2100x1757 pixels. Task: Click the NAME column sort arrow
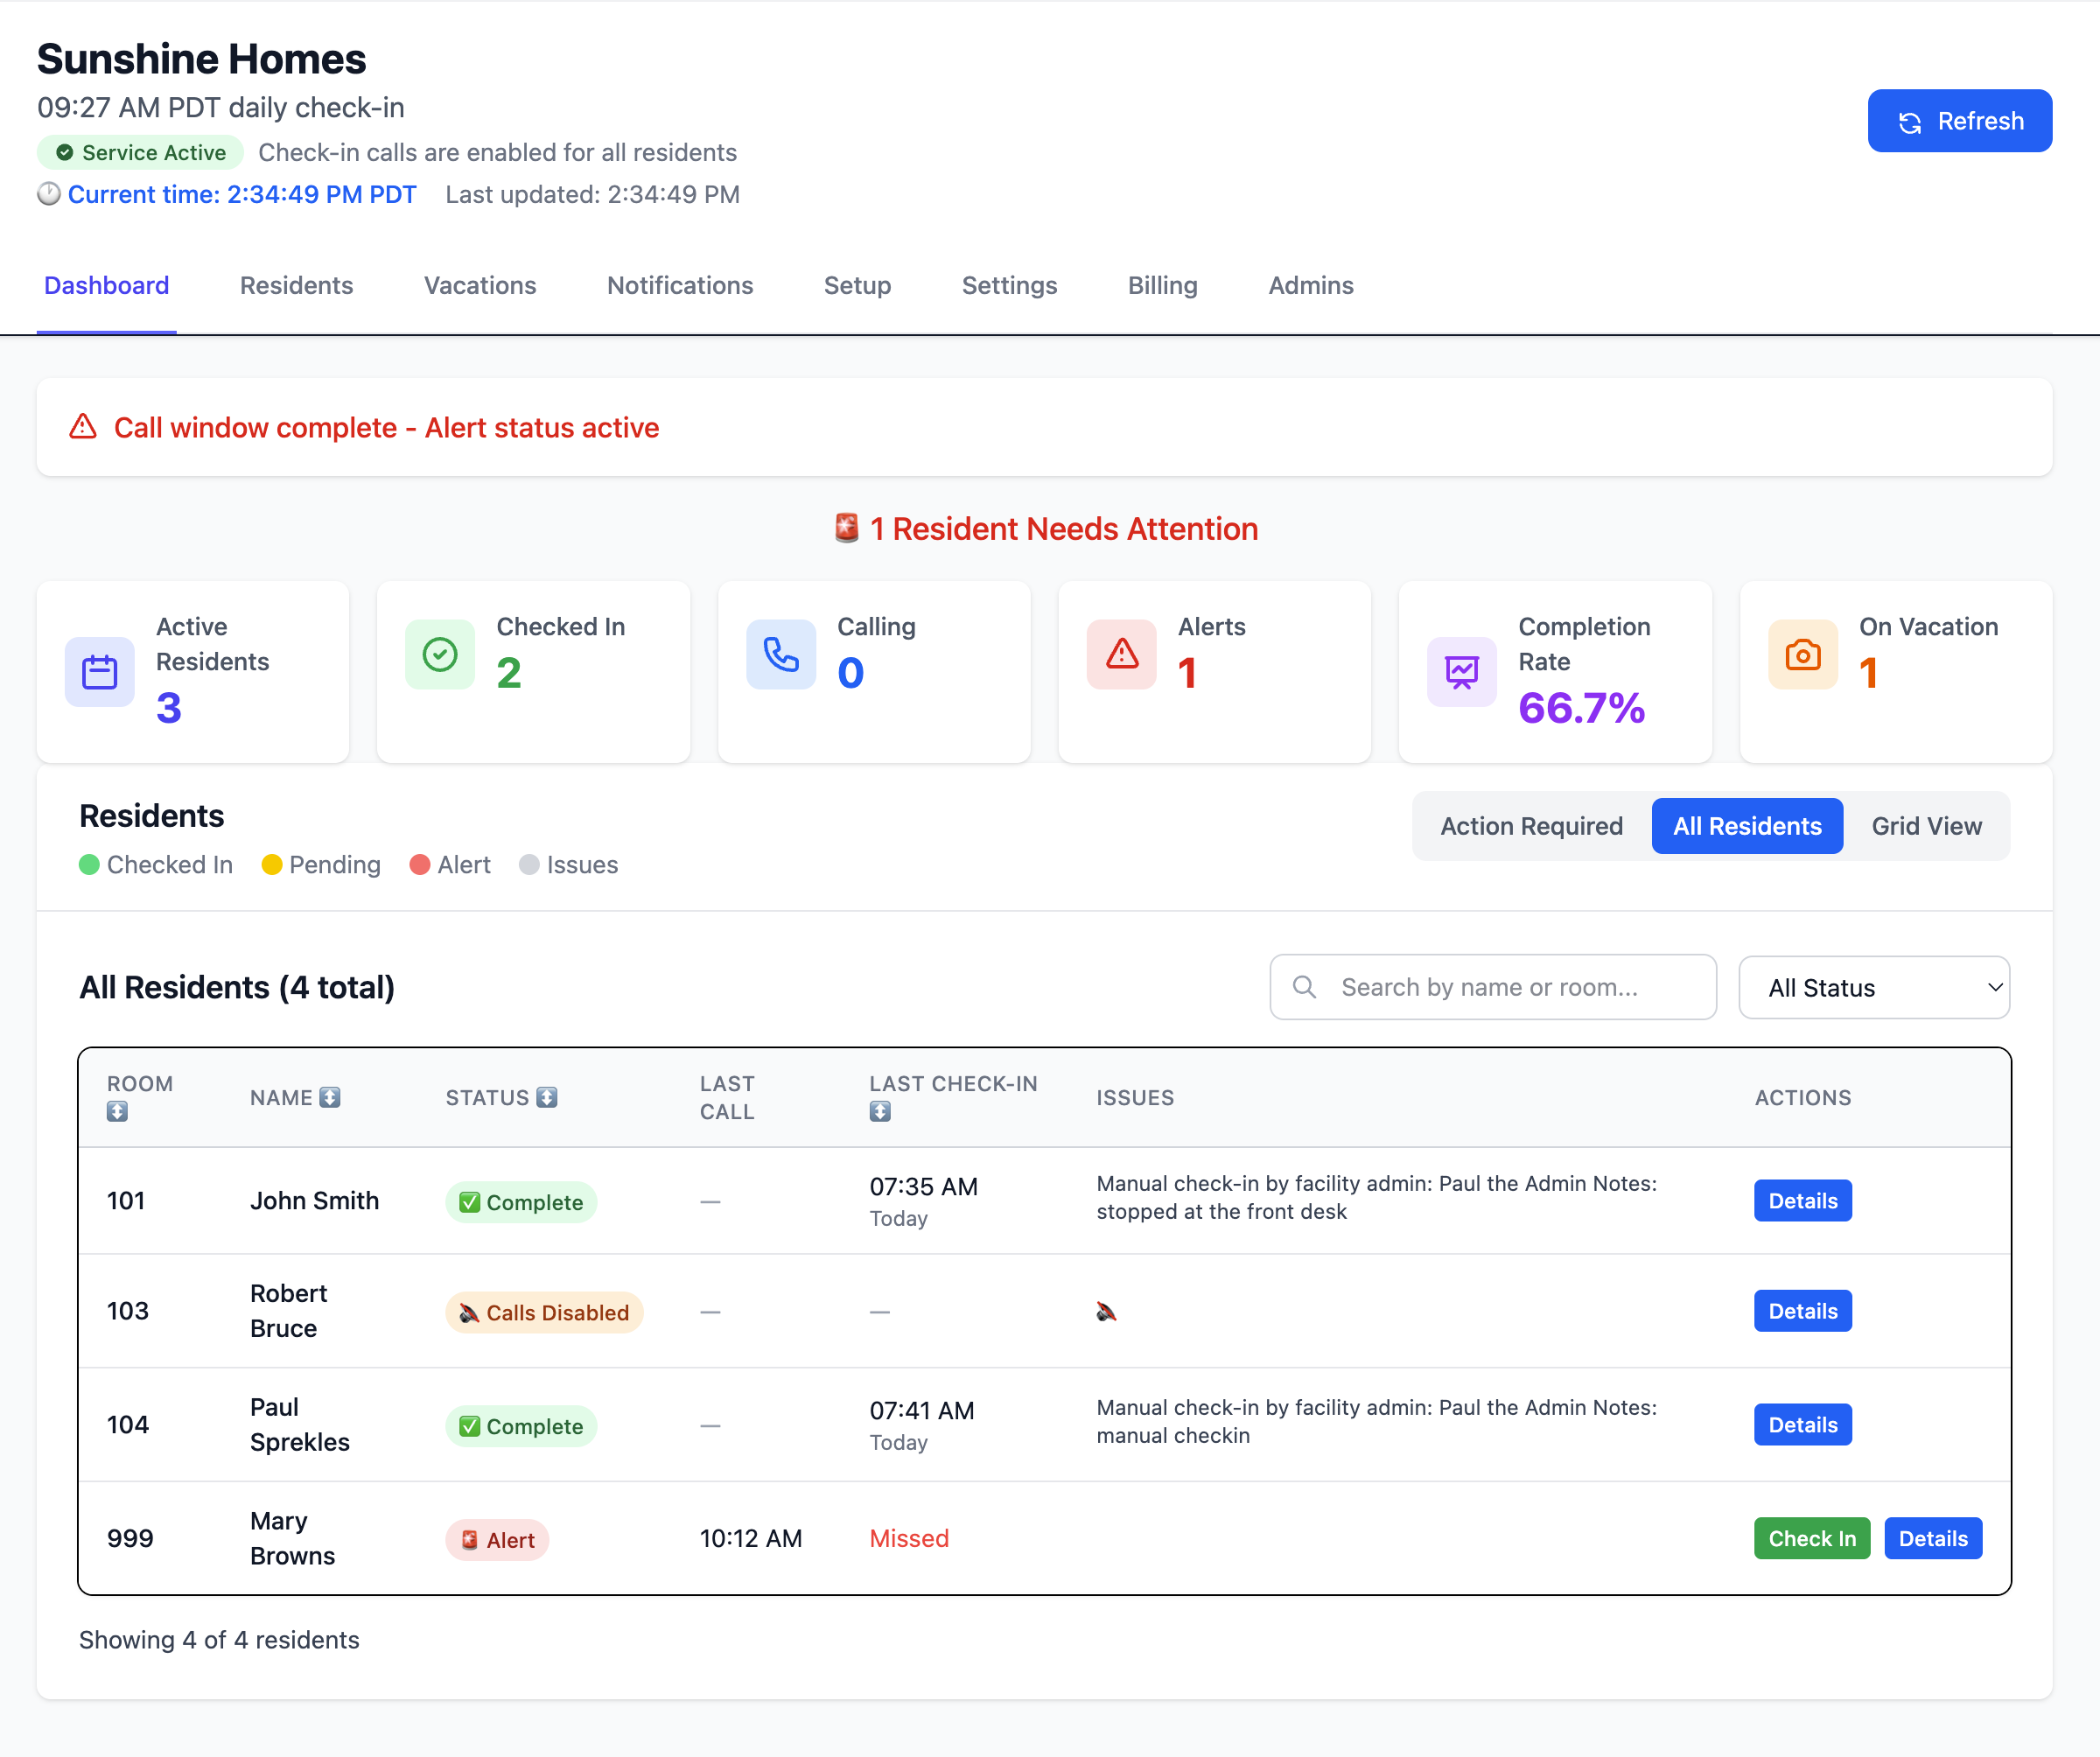pyautogui.click(x=331, y=1097)
